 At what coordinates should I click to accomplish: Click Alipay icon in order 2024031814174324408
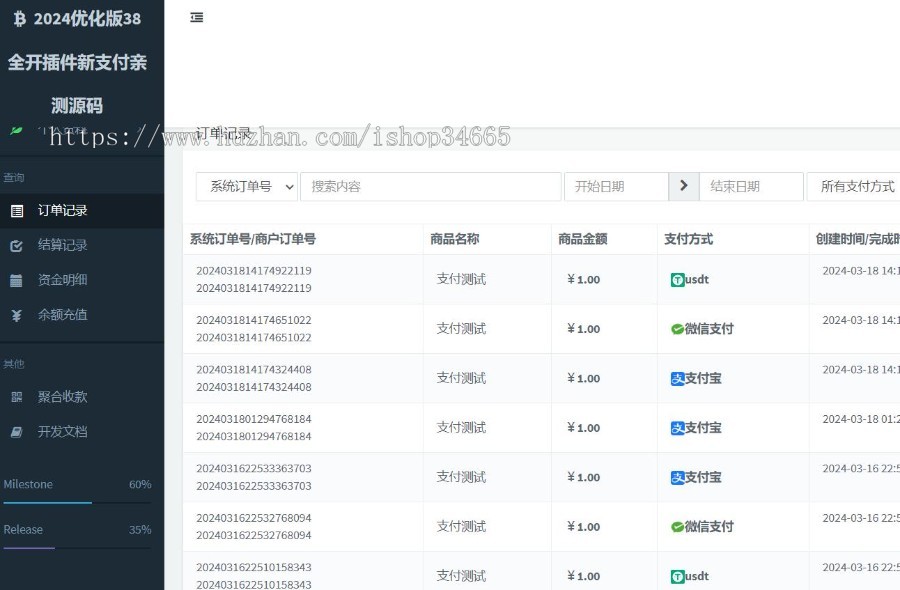click(x=677, y=379)
